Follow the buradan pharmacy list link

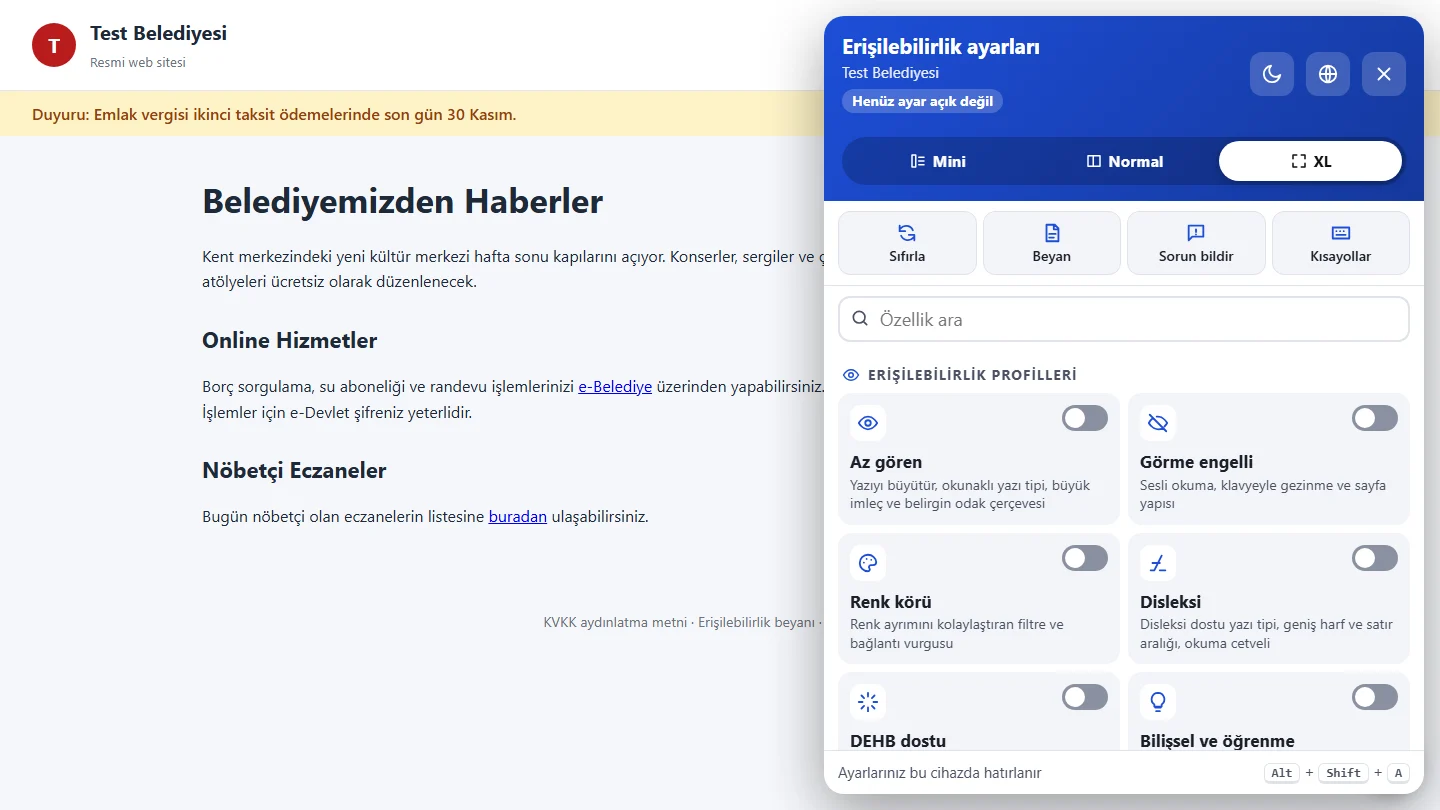[518, 517]
